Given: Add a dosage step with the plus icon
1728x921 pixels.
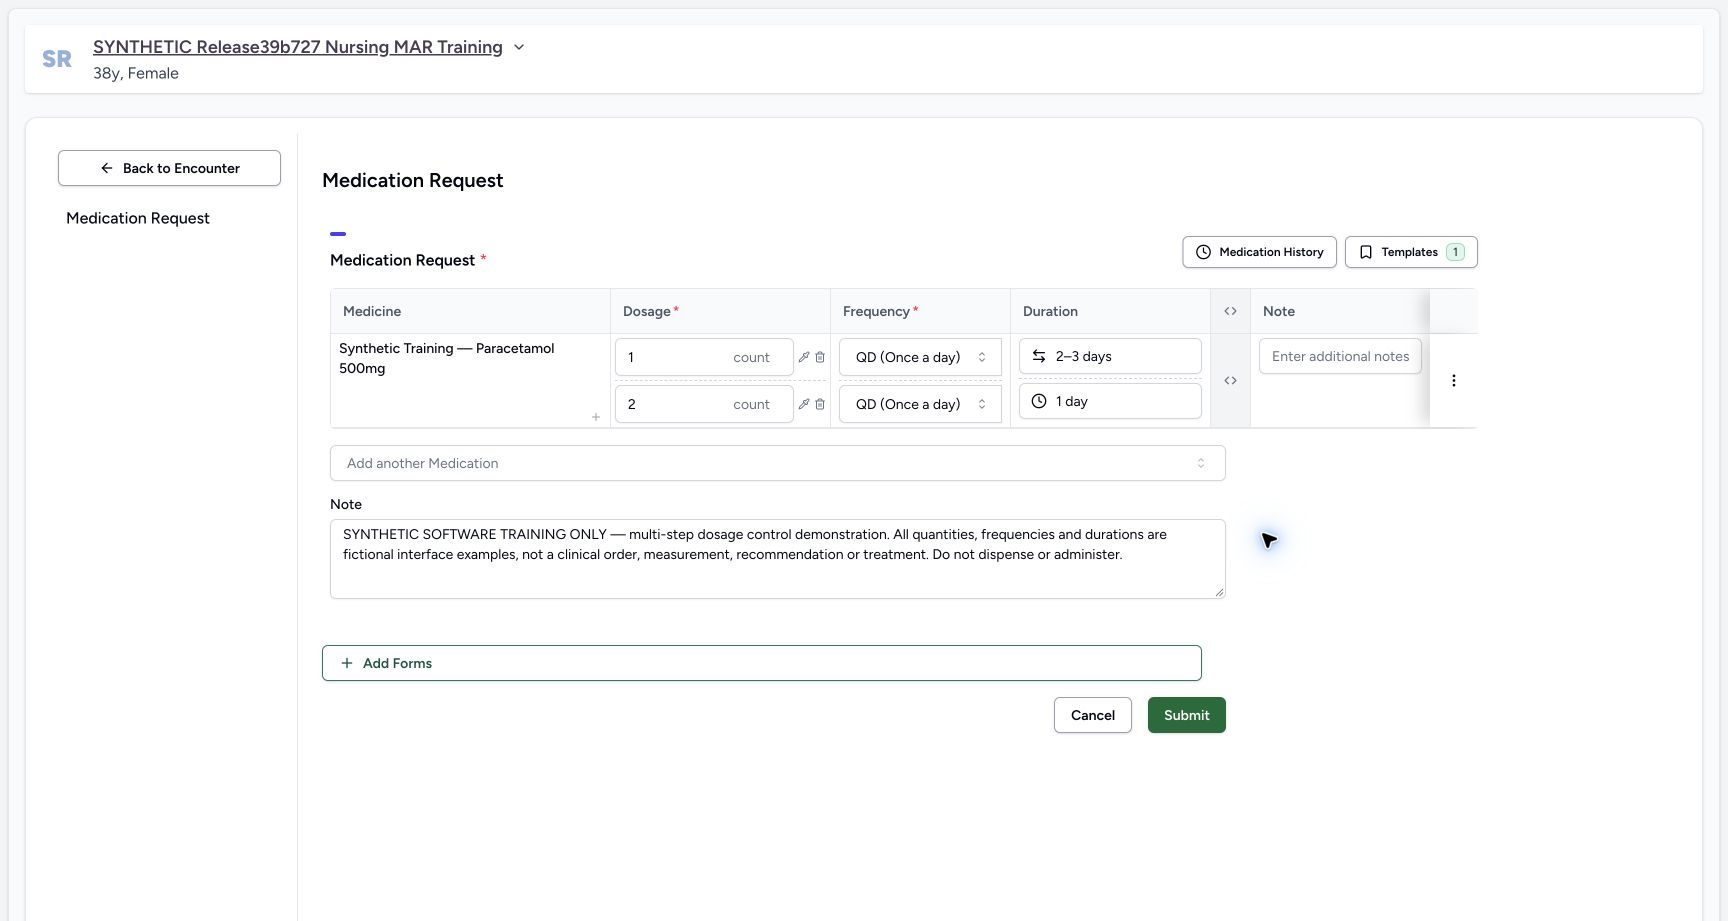Looking at the screenshot, I should [x=596, y=417].
